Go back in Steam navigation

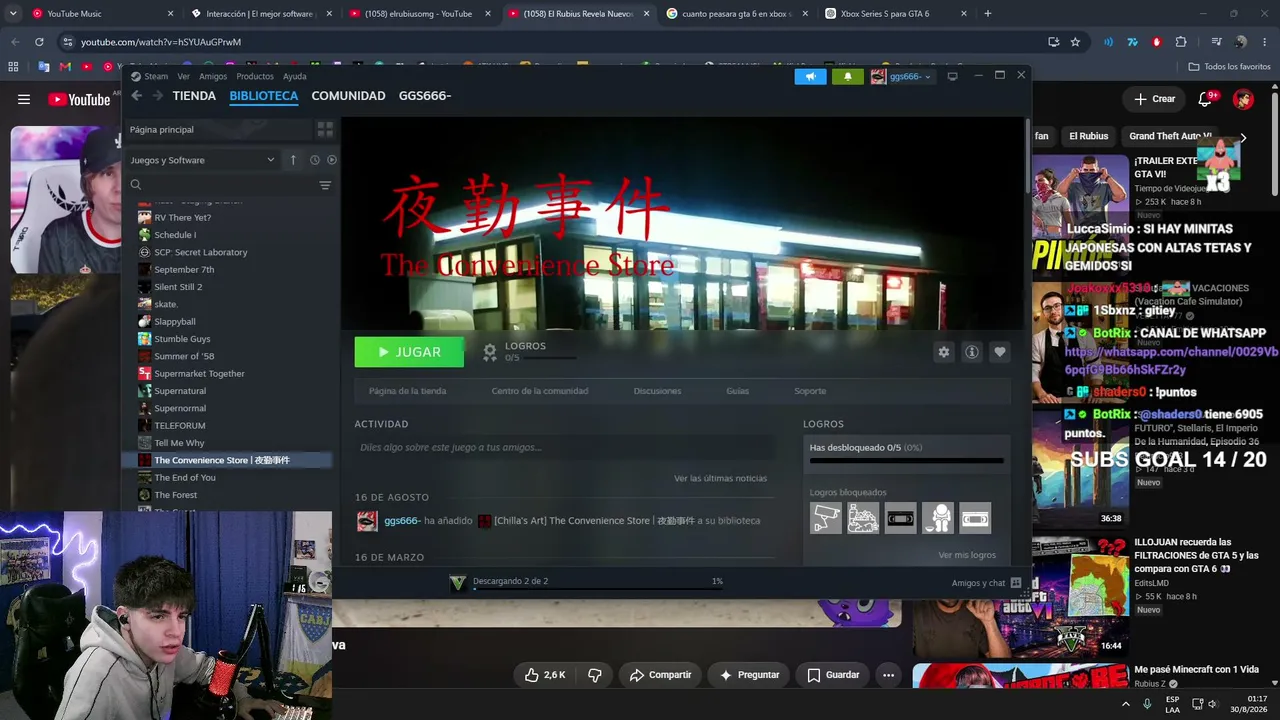click(136, 96)
